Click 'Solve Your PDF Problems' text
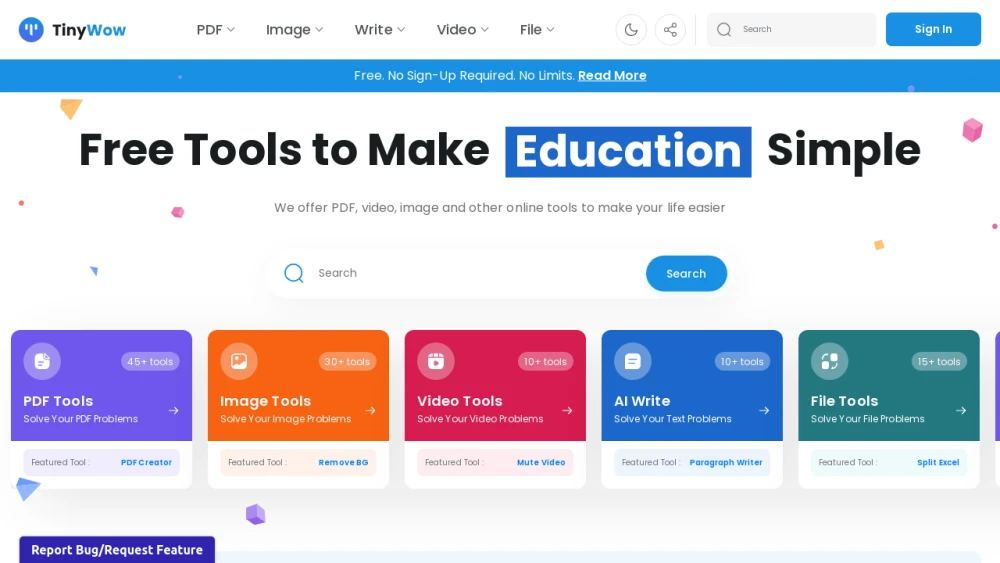The height and width of the screenshot is (563, 1000). point(80,419)
